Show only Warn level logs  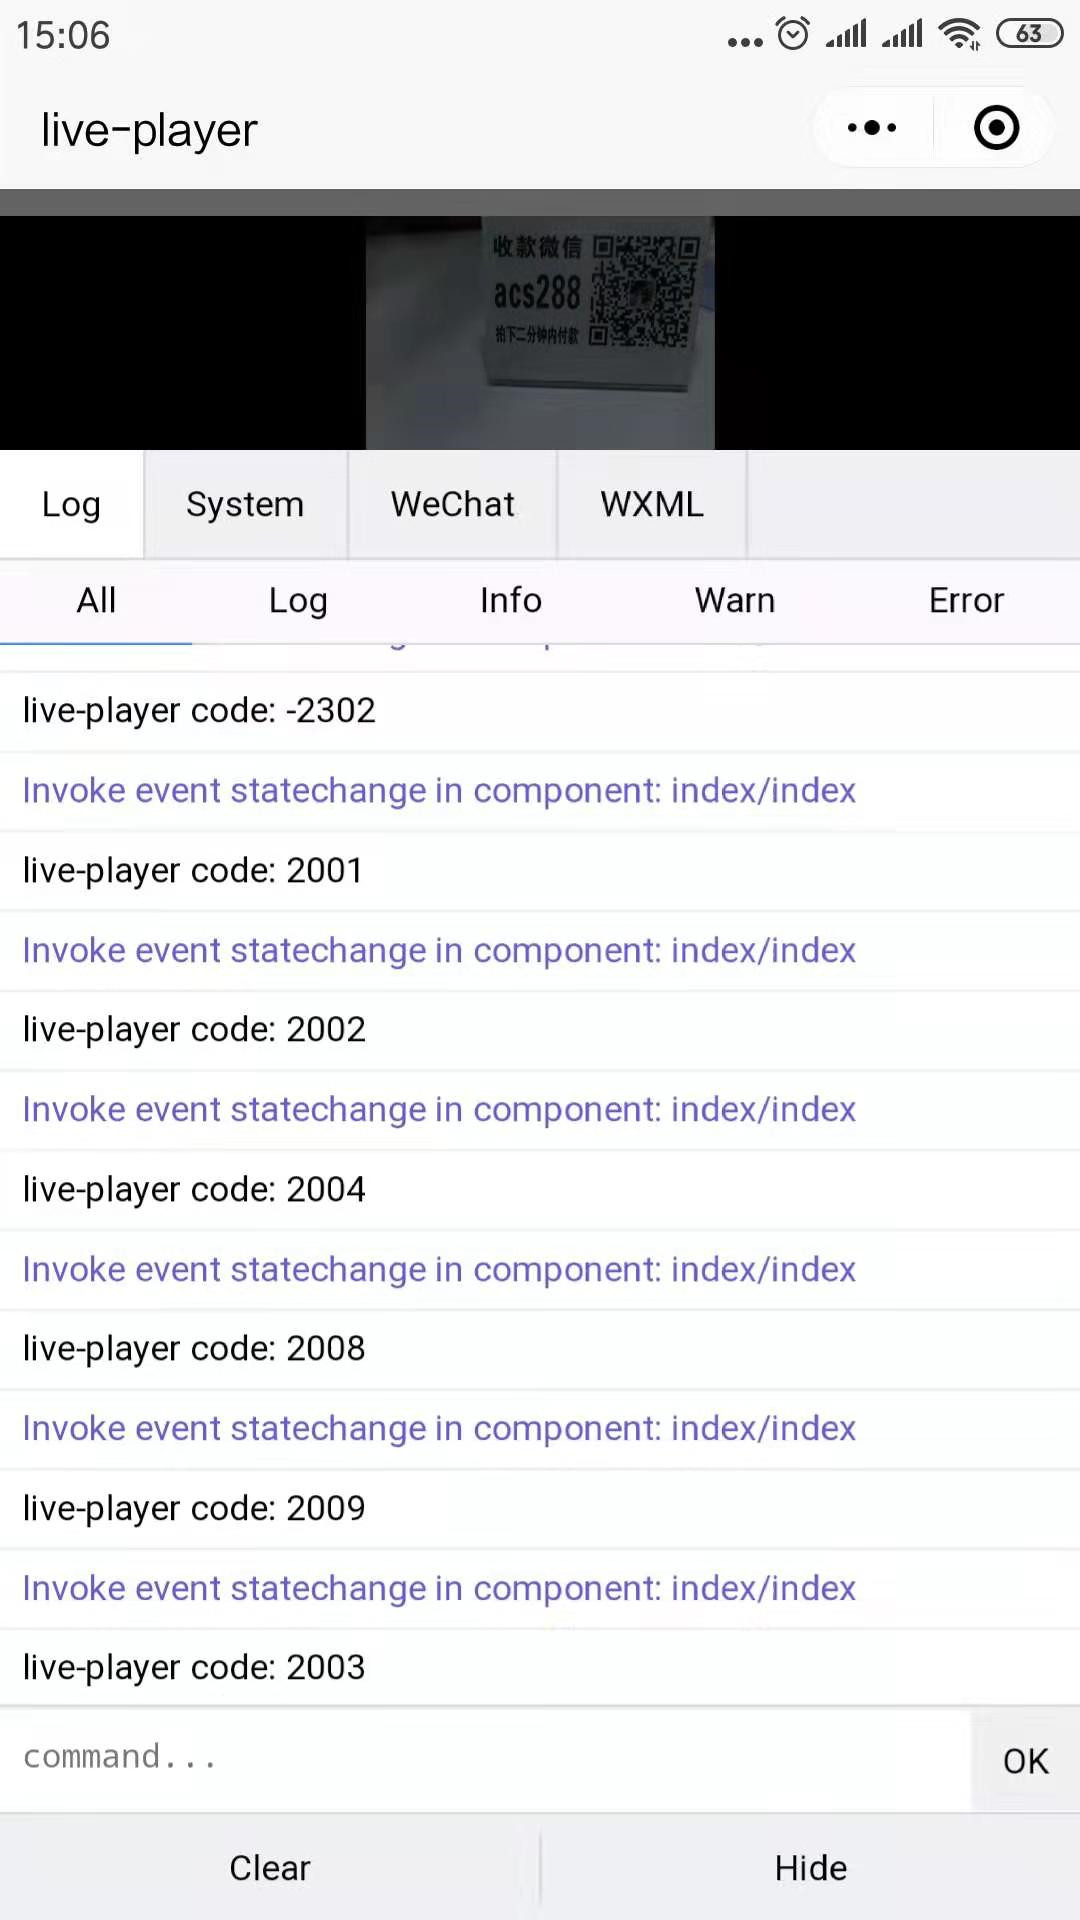click(735, 600)
